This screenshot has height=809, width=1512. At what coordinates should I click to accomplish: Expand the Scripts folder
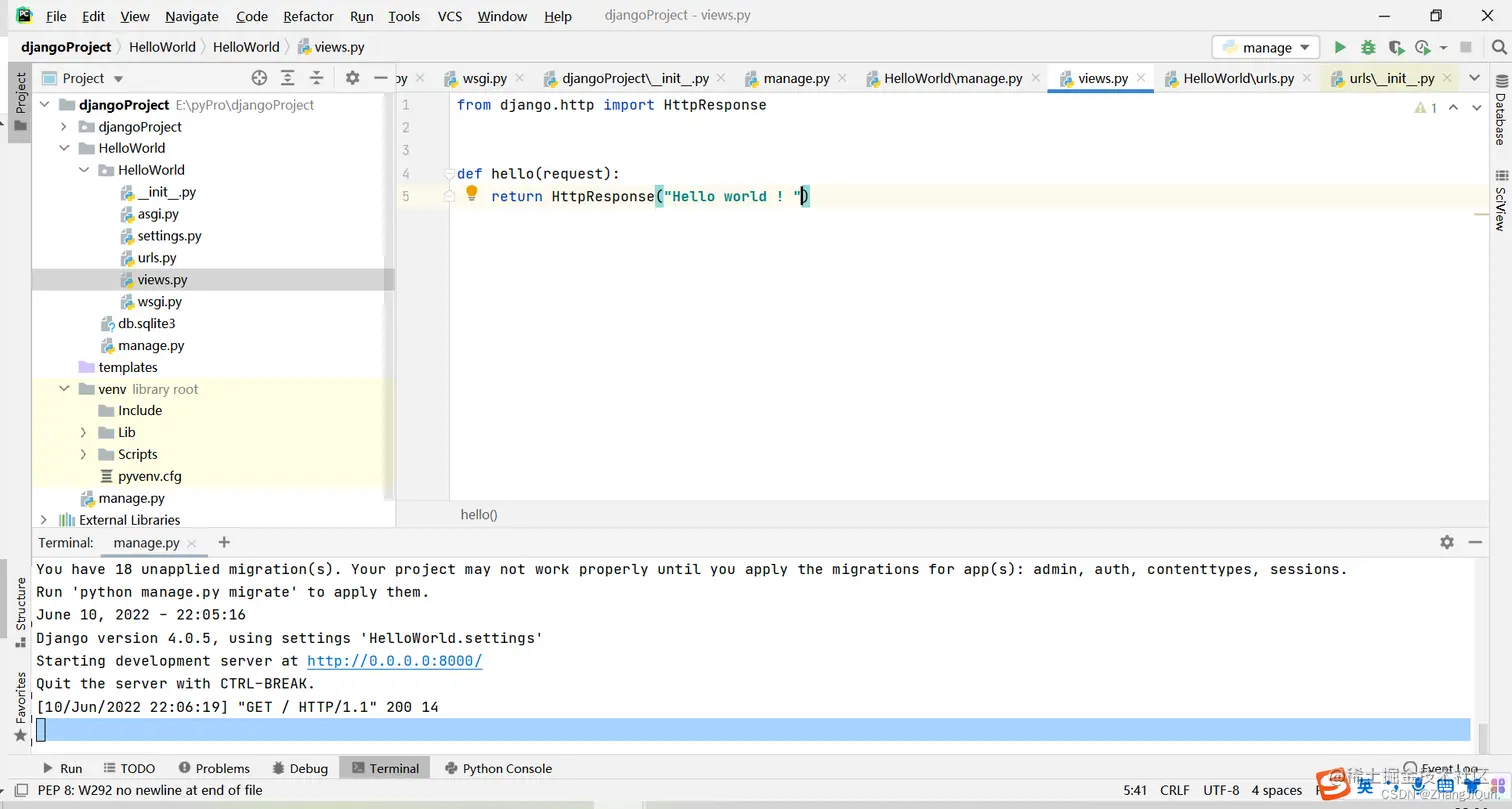(x=84, y=454)
